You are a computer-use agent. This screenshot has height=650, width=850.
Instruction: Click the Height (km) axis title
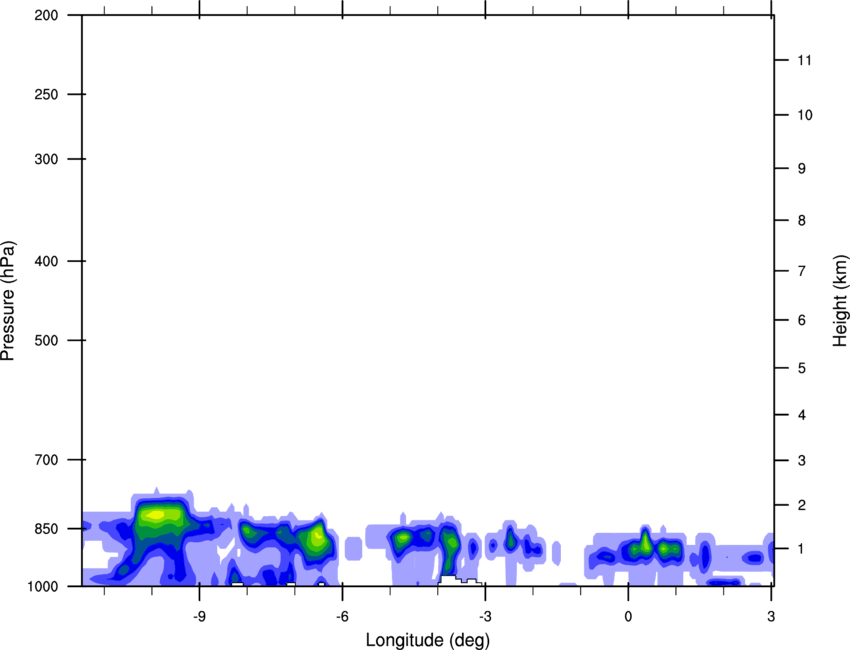coord(840,301)
